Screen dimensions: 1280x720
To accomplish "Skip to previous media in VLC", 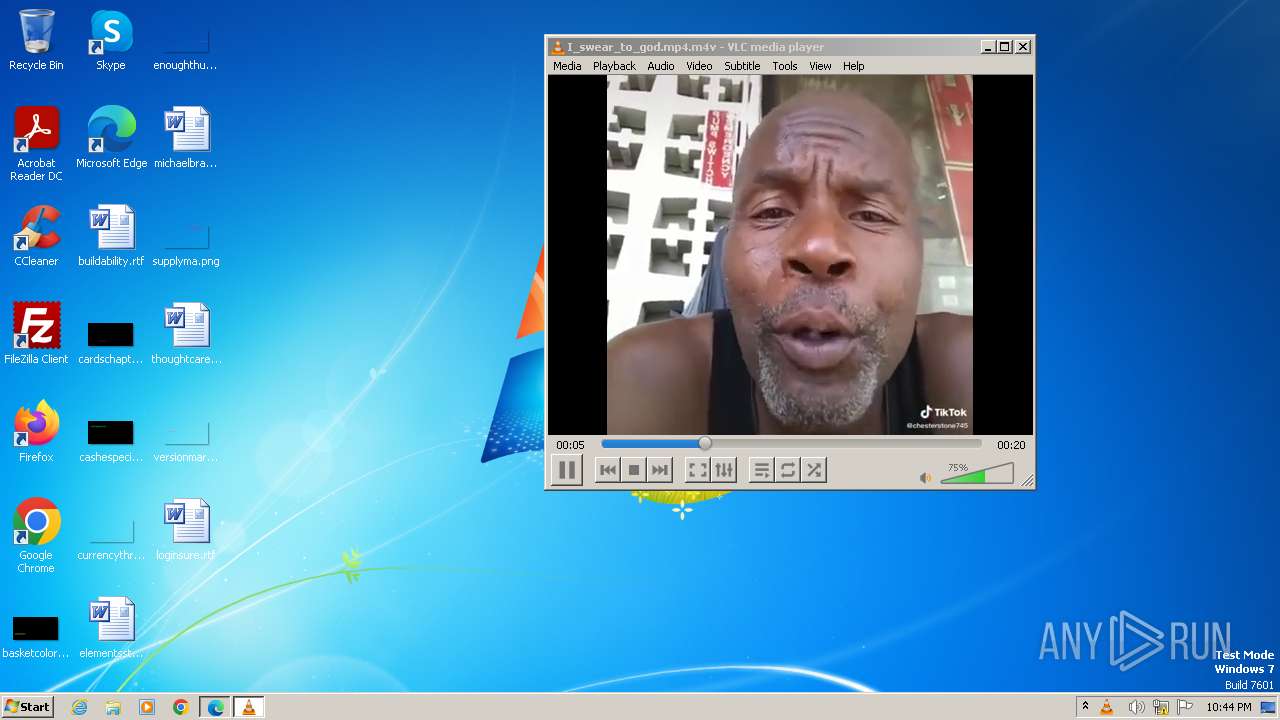I will pos(607,470).
